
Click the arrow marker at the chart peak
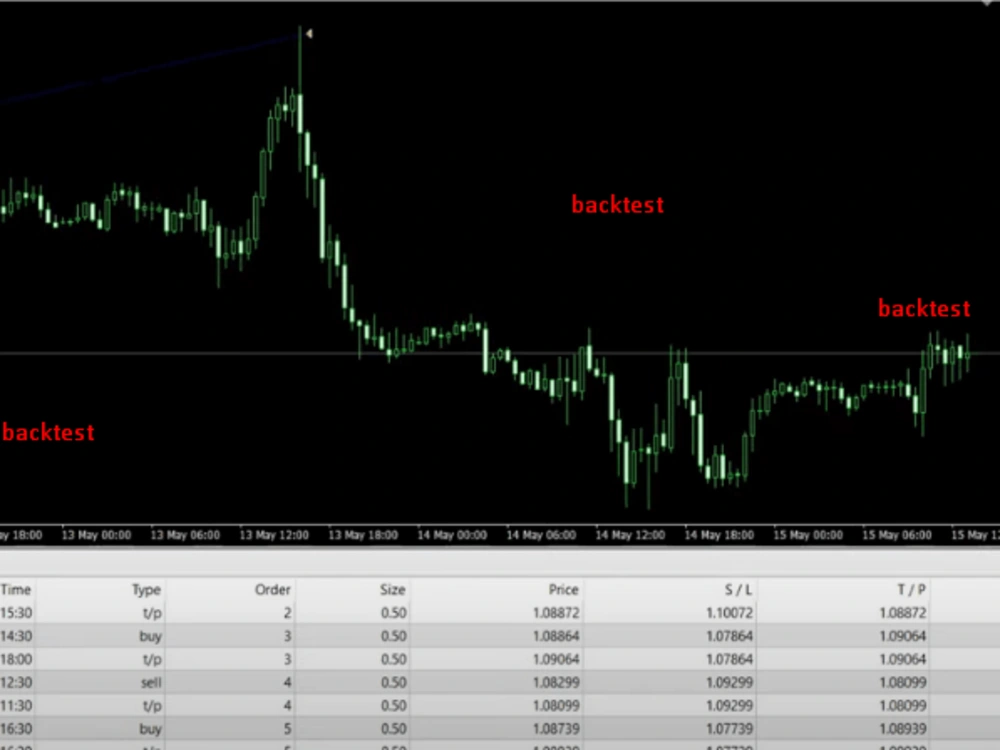tap(308, 33)
